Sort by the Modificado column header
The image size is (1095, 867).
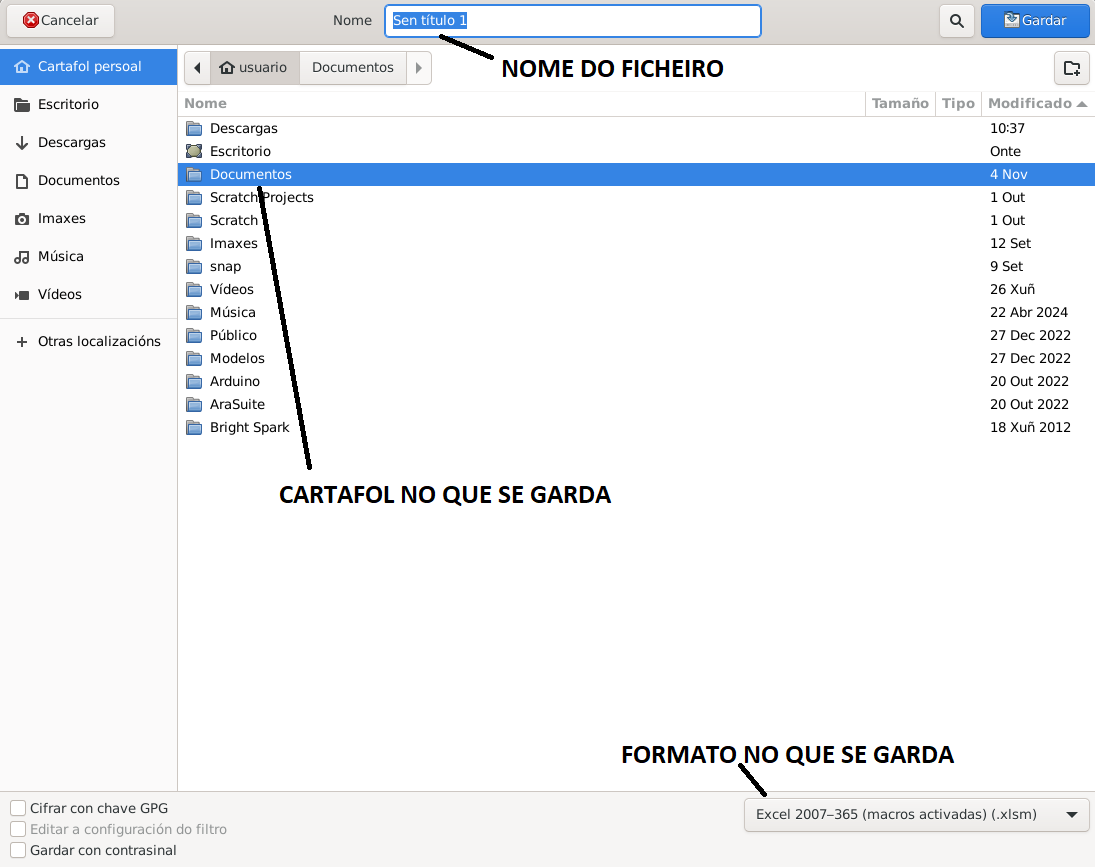point(1038,103)
